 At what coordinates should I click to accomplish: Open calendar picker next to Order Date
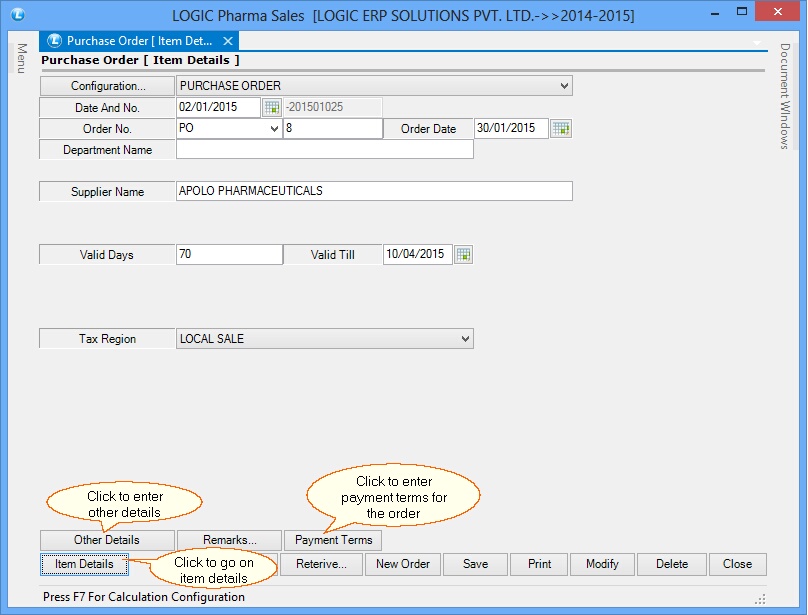click(561, 128)
